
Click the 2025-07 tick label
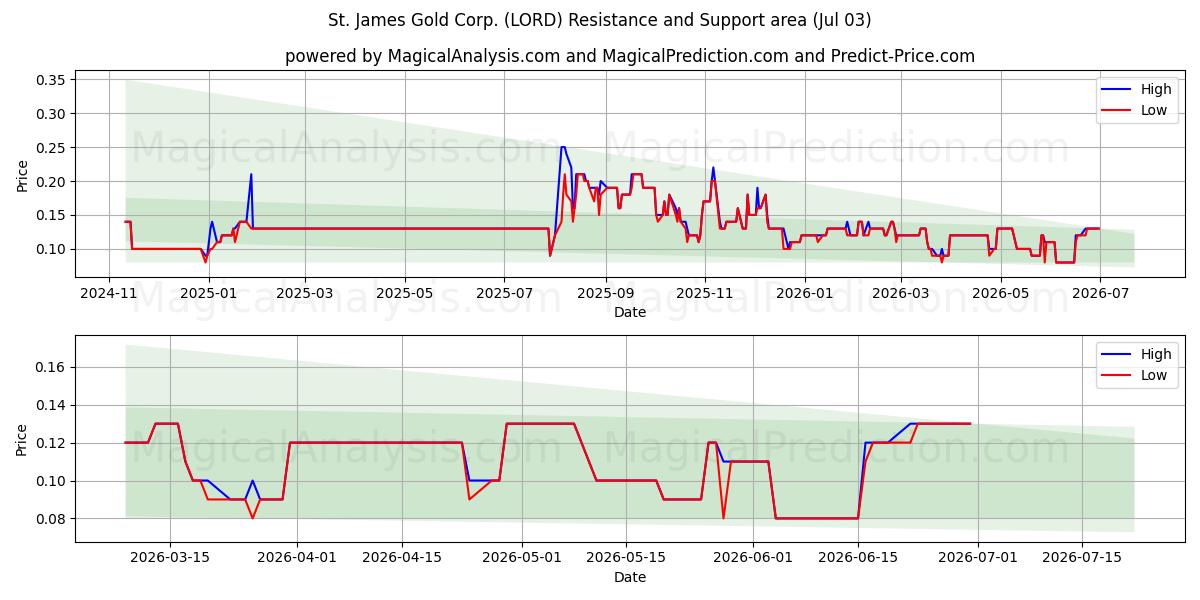(504, 293)
